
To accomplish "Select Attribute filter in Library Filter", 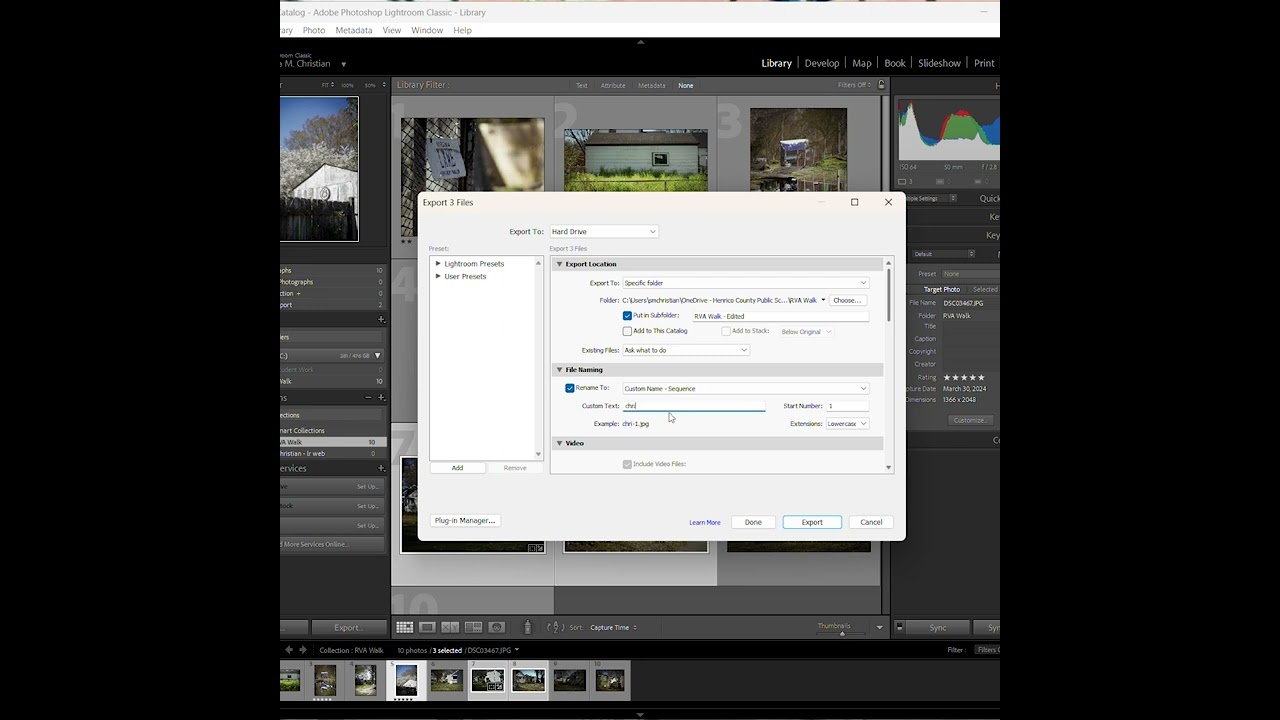I will 613,86.
